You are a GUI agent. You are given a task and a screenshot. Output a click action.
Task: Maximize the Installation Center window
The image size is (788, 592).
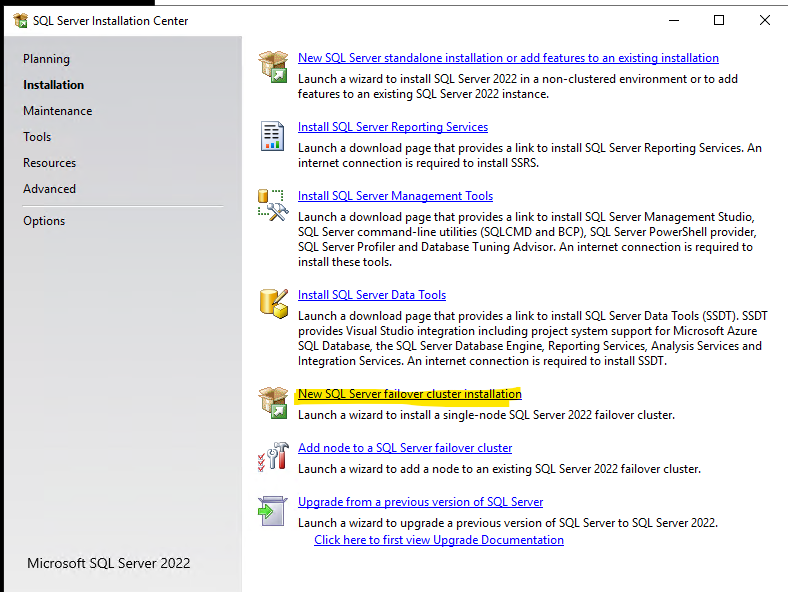tap(719, 20)
